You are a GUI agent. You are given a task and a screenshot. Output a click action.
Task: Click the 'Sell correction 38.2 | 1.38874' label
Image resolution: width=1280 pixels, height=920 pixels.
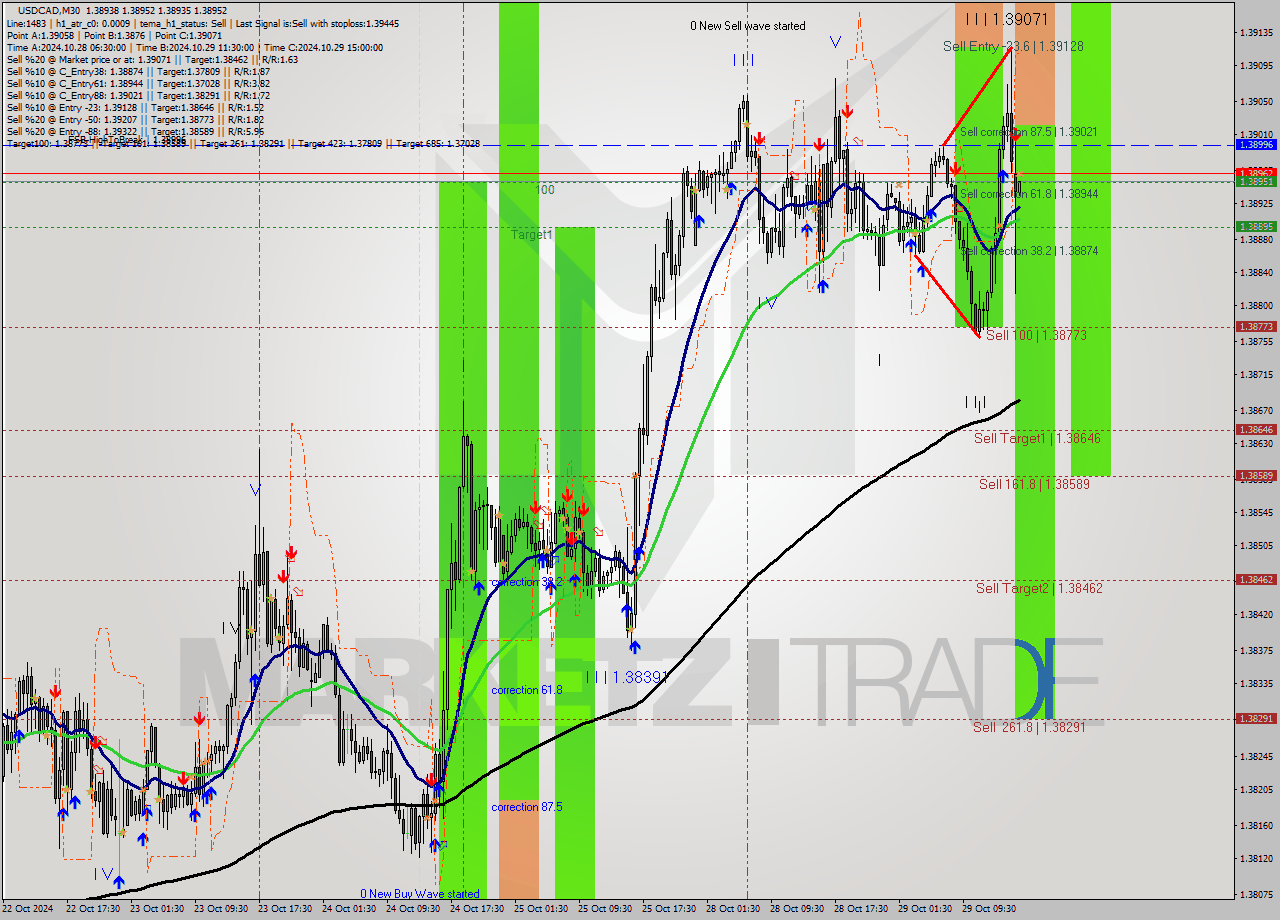(1028, 251)
